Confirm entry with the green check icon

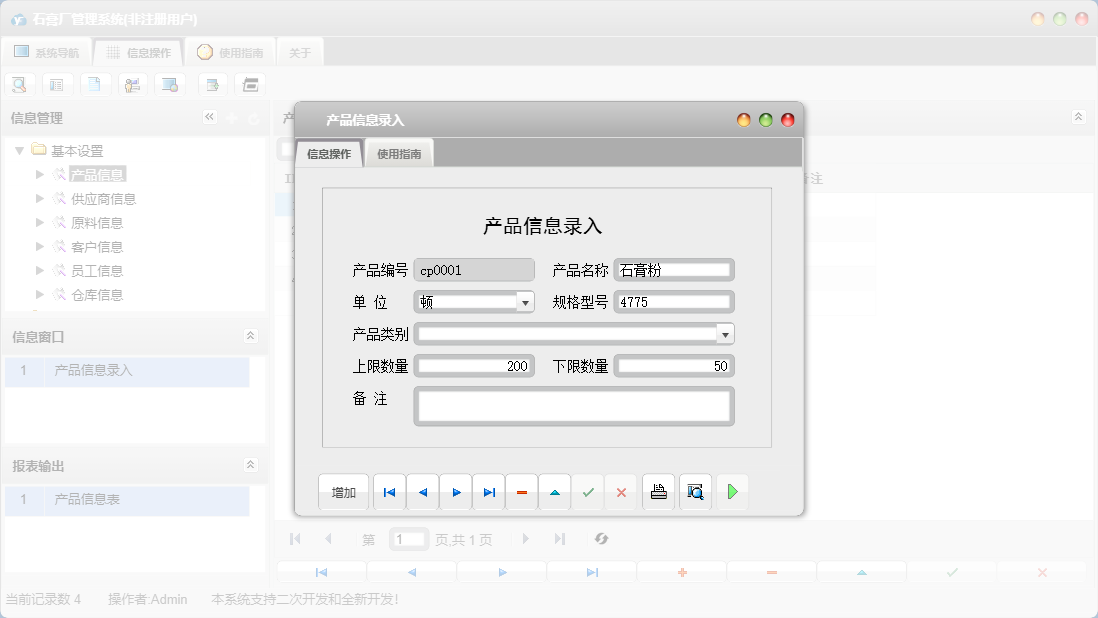click(x=588, y=491)
